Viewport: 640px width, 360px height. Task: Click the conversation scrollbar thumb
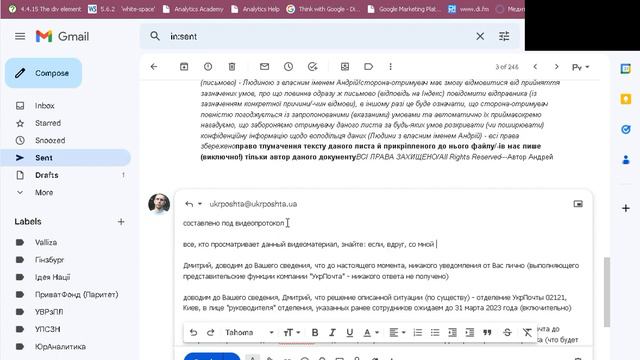(x=607, y=292)
